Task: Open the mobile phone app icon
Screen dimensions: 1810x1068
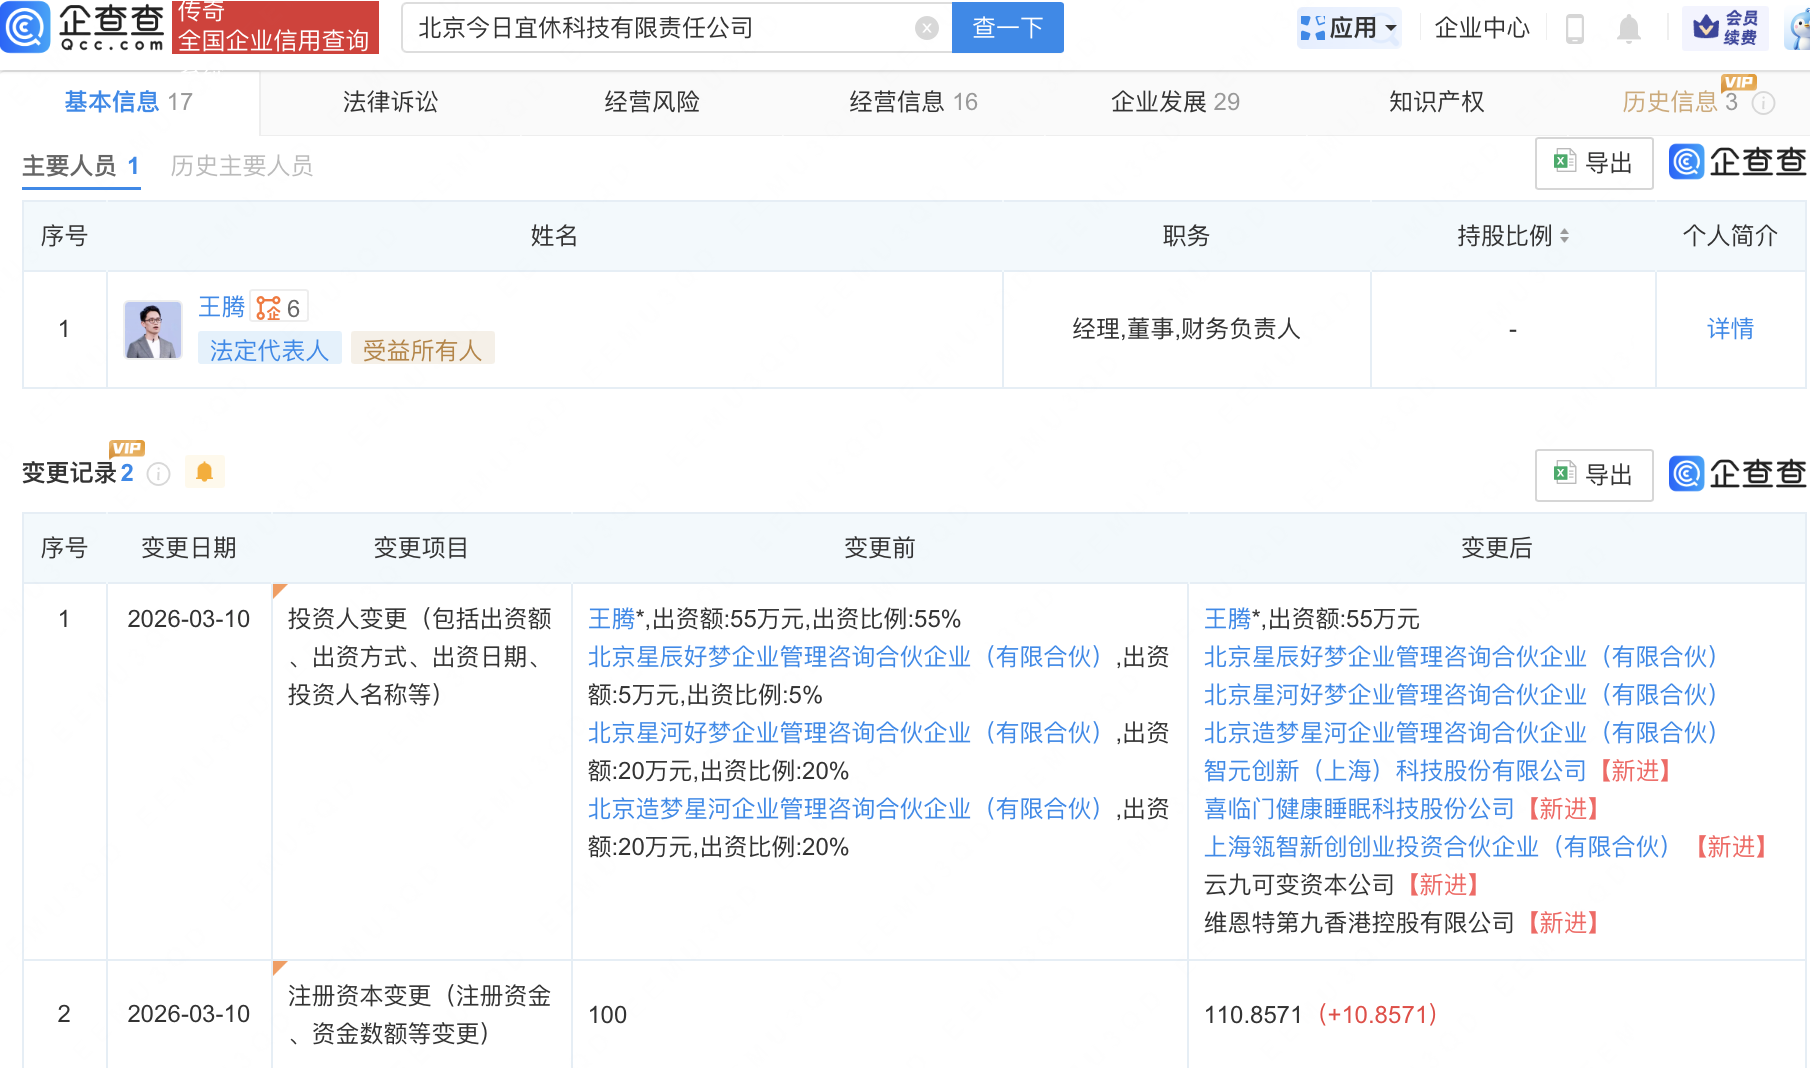Action: pyautogui.click(x=1574, y=29)
